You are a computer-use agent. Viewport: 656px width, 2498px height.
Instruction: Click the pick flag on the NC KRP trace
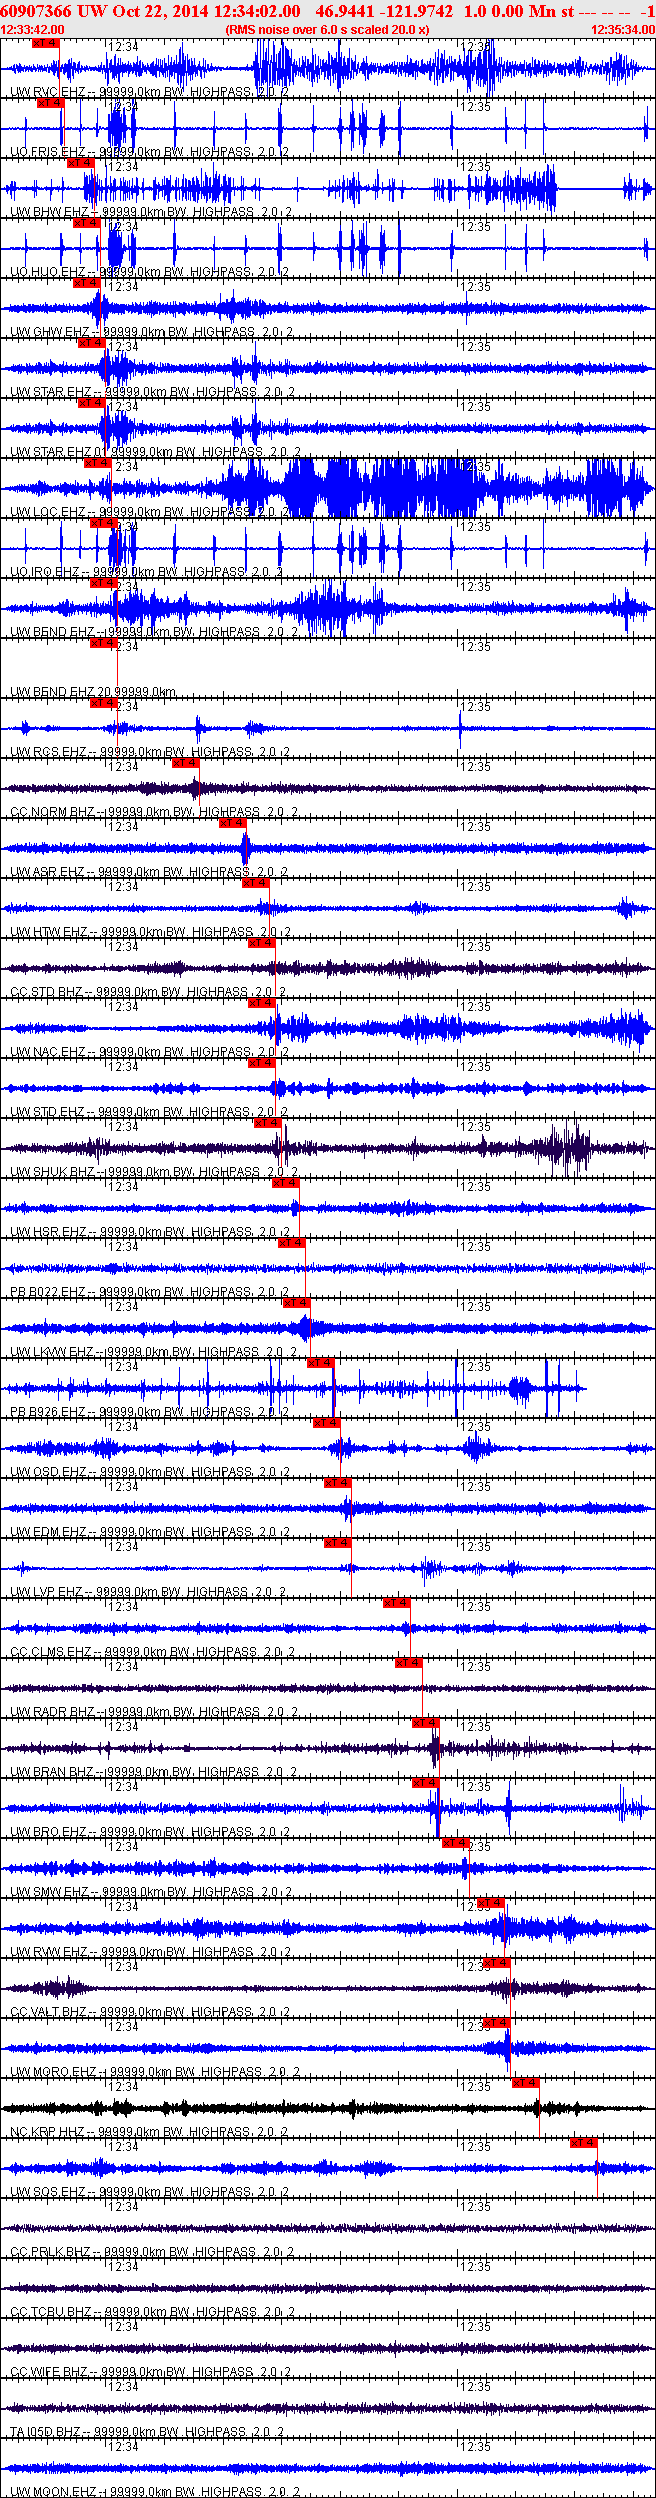coord(526,2083)
